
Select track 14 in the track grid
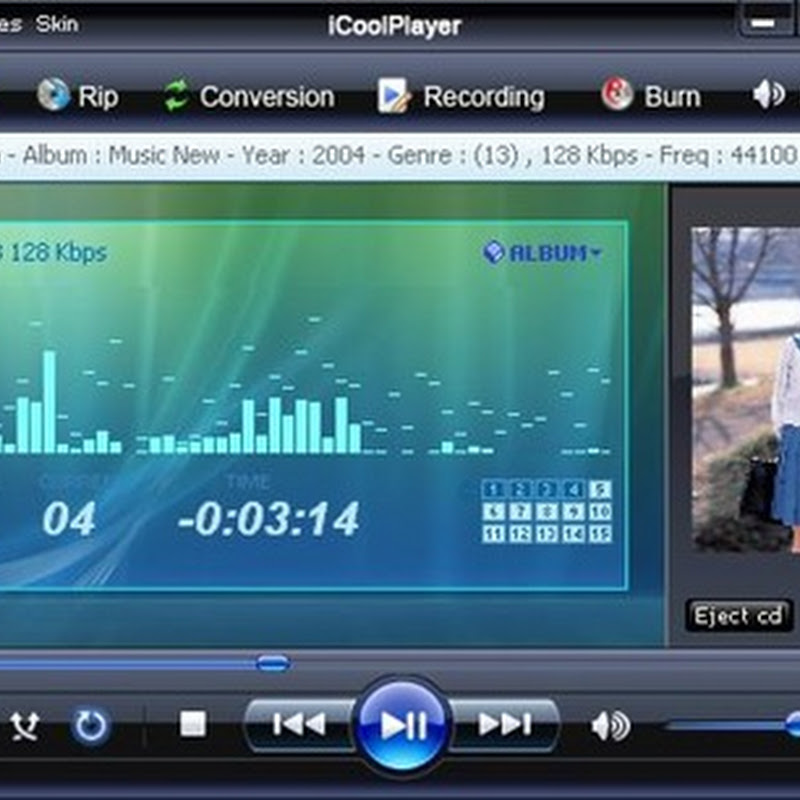(573, 534)
